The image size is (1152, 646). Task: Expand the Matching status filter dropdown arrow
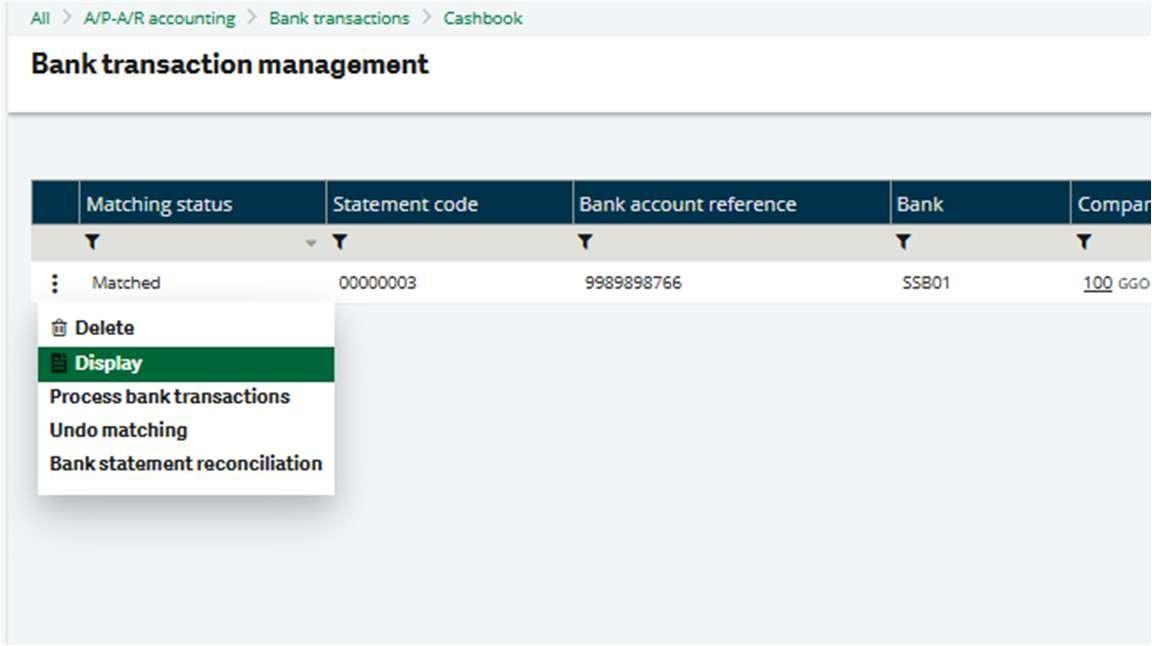pos(311,244)
